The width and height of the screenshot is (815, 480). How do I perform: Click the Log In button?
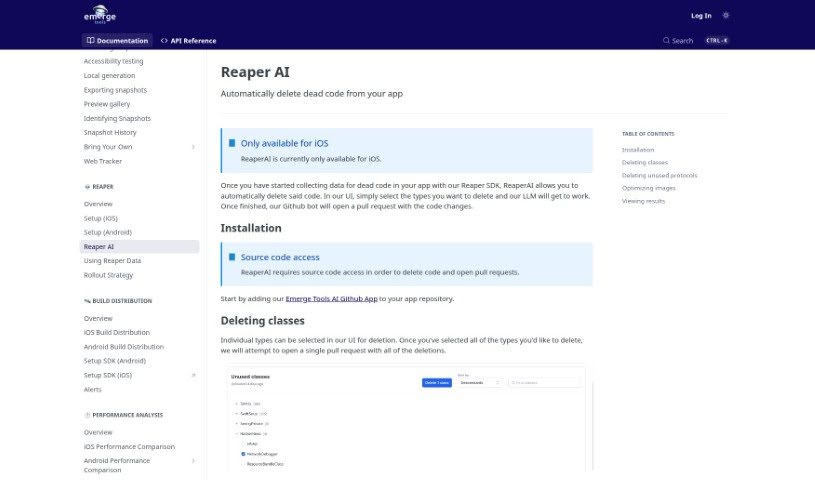pyautogui.click(x=701, y=16)
